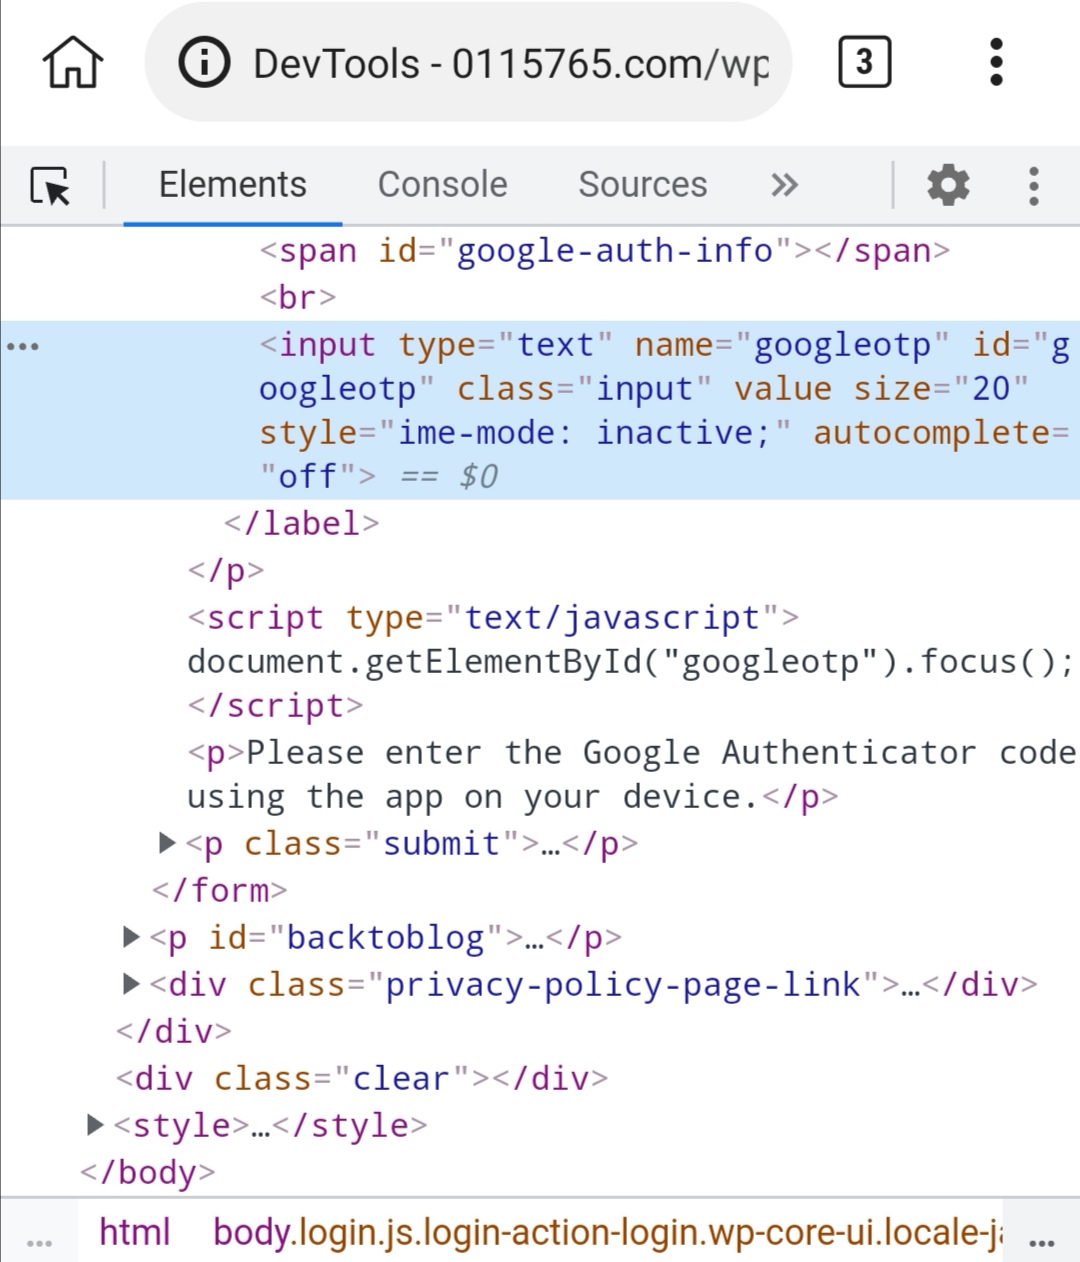This screenshot has width=1080, height=1262.
Task: Switch to the Console tab
Action: pos(442,185)
